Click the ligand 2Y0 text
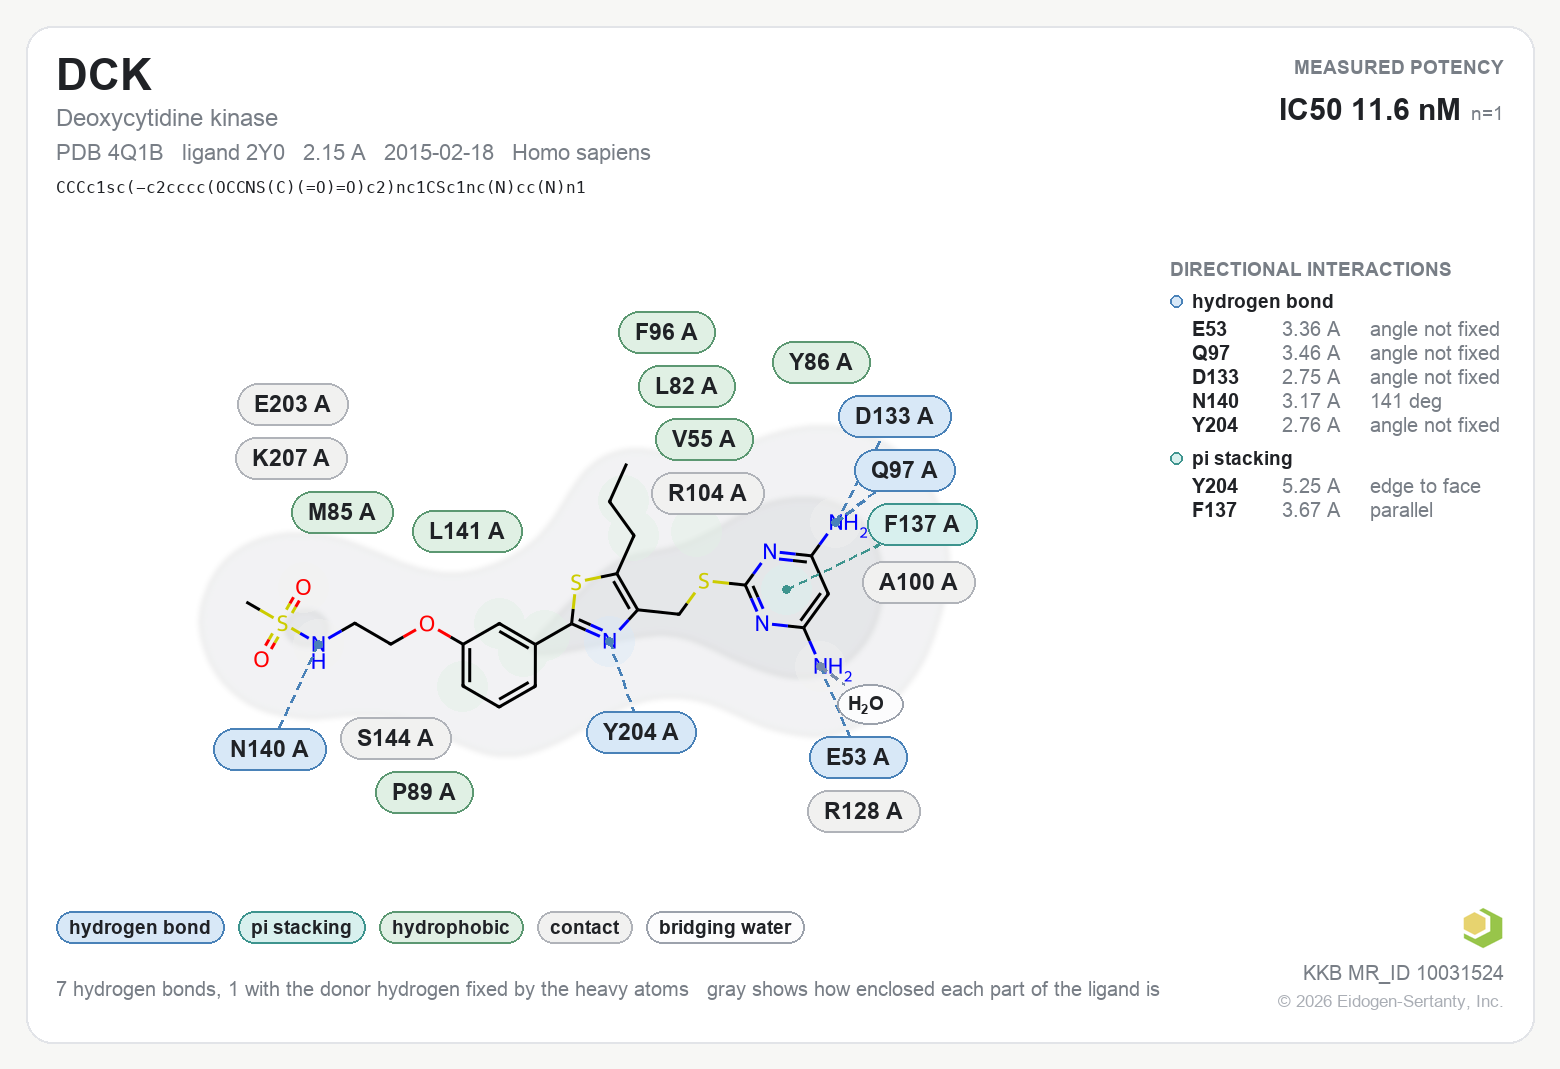Screen dimensions: 1560x1069 point(233,152)
